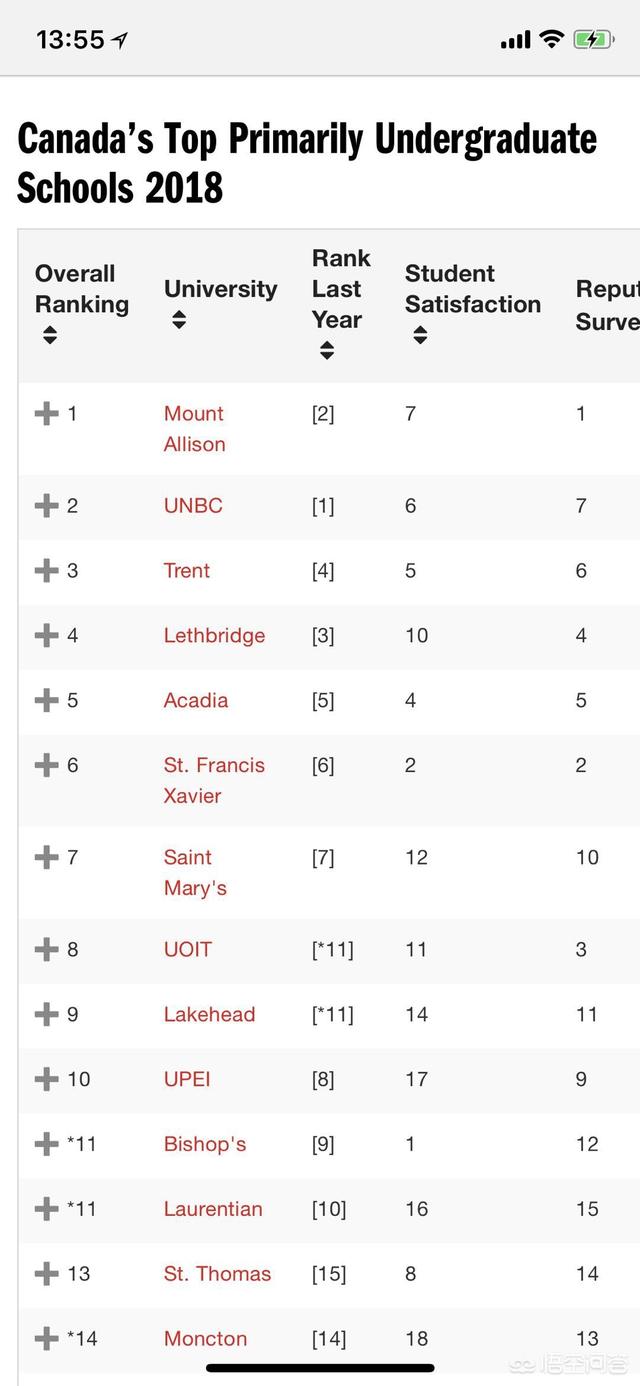Expand the UNBC row details
The width and height of the screenshot is (640, 1386).
pos(46,506)
